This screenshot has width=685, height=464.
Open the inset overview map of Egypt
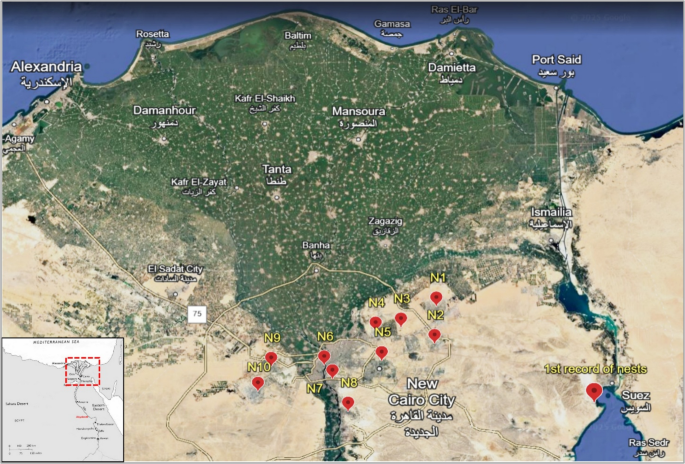pos(63,399)
